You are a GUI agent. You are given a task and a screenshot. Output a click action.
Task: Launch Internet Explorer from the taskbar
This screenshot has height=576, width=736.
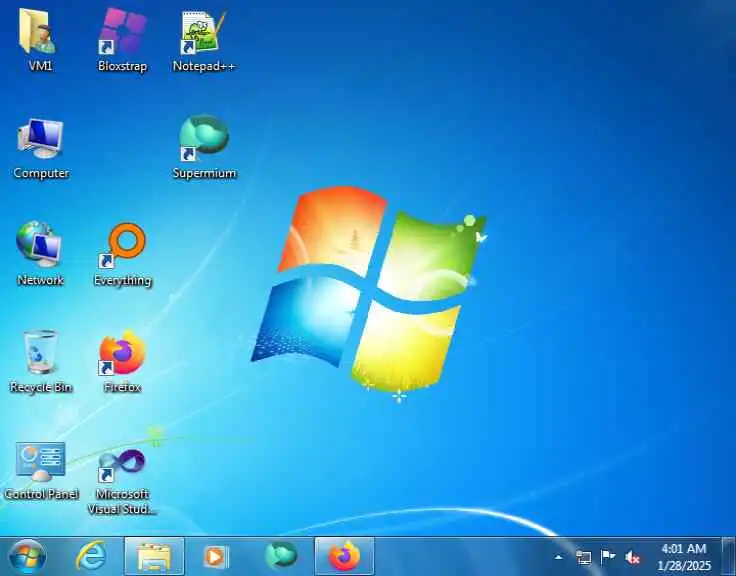pos(91,557)
